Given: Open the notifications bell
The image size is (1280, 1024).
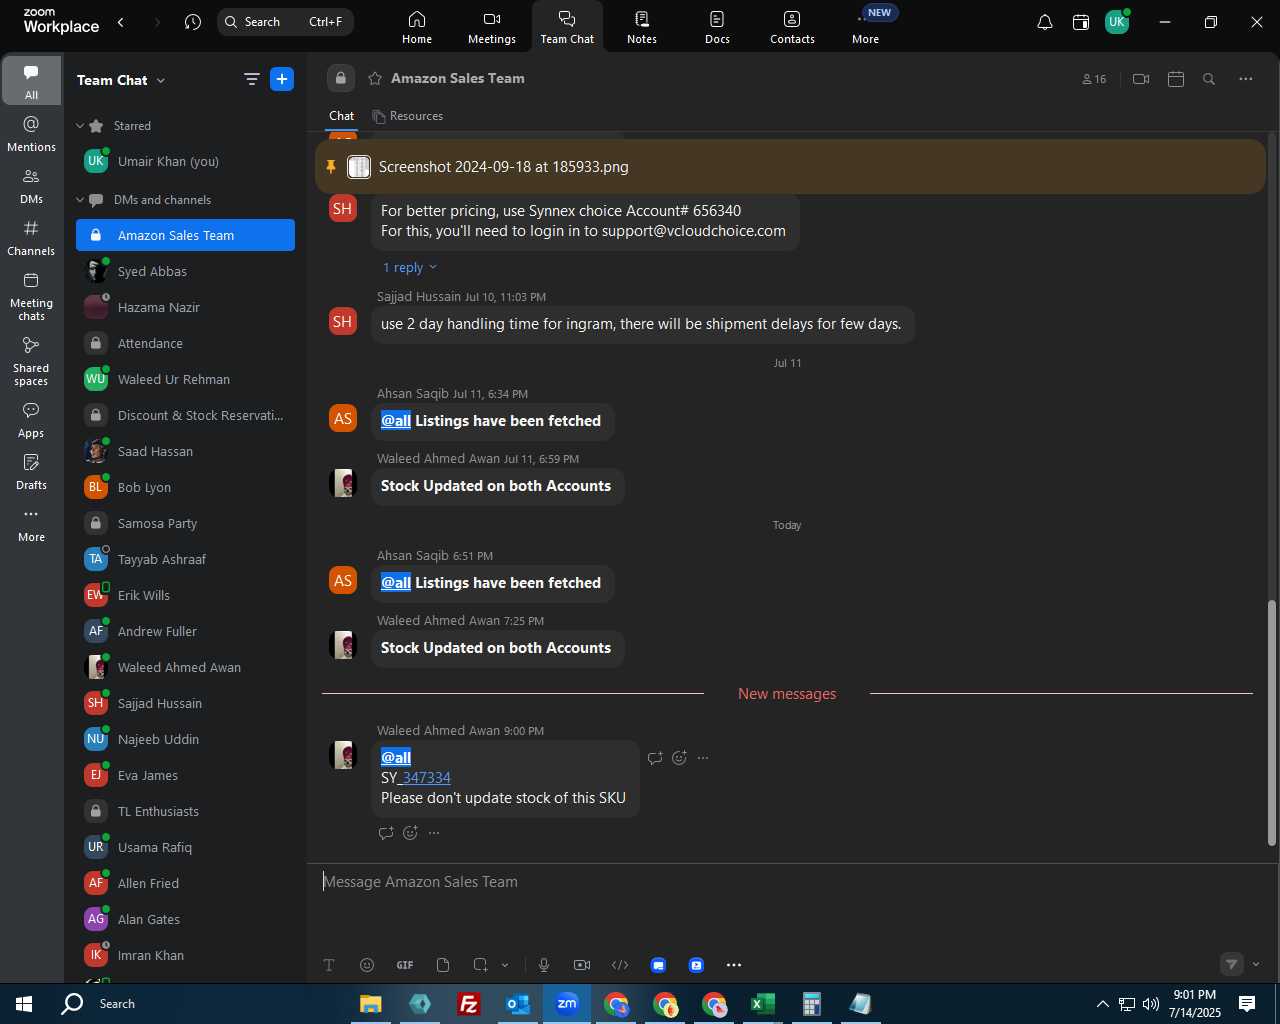Looking at the screenshot, I should coord(1044,22).
